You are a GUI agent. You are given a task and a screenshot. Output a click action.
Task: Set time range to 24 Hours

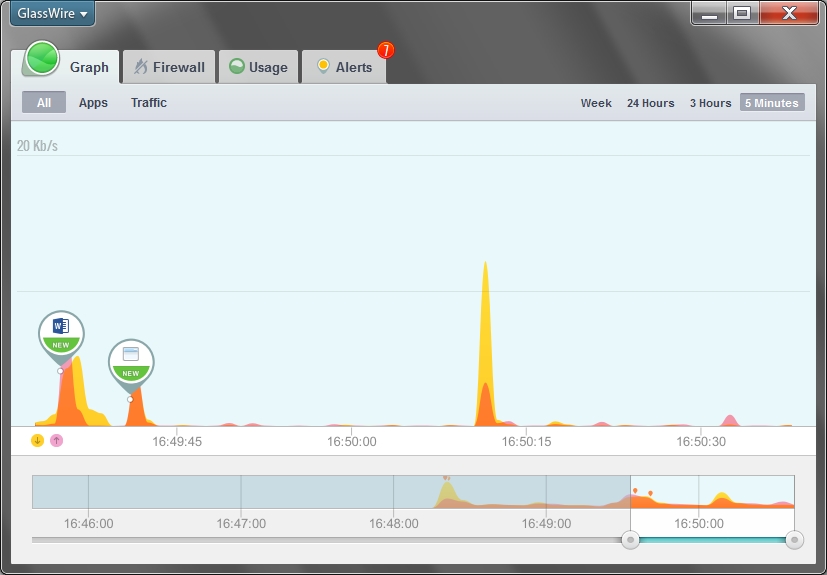(650, 103)
